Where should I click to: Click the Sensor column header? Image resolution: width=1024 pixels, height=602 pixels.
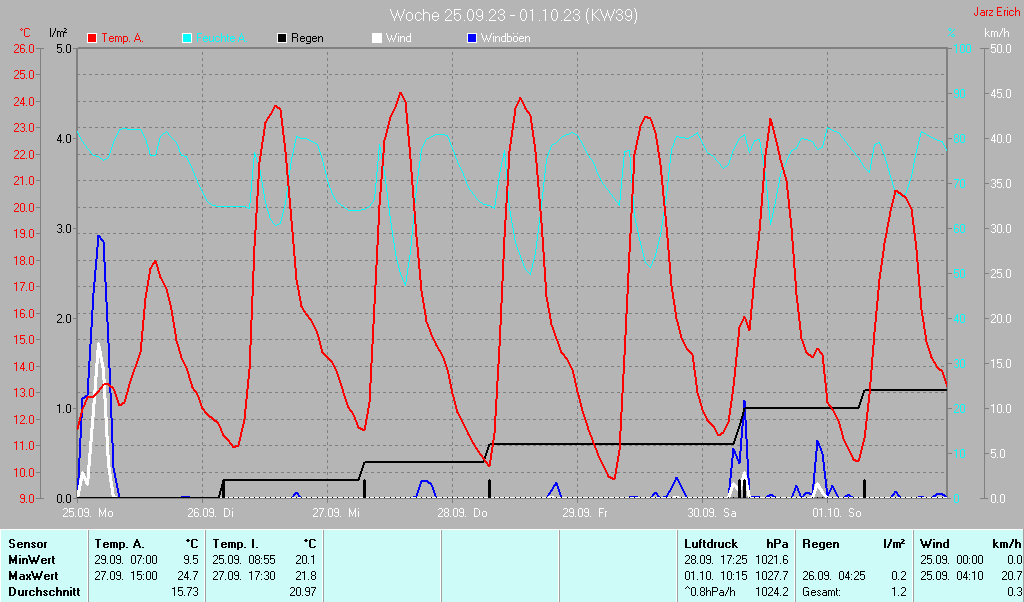tap(27, 542)
